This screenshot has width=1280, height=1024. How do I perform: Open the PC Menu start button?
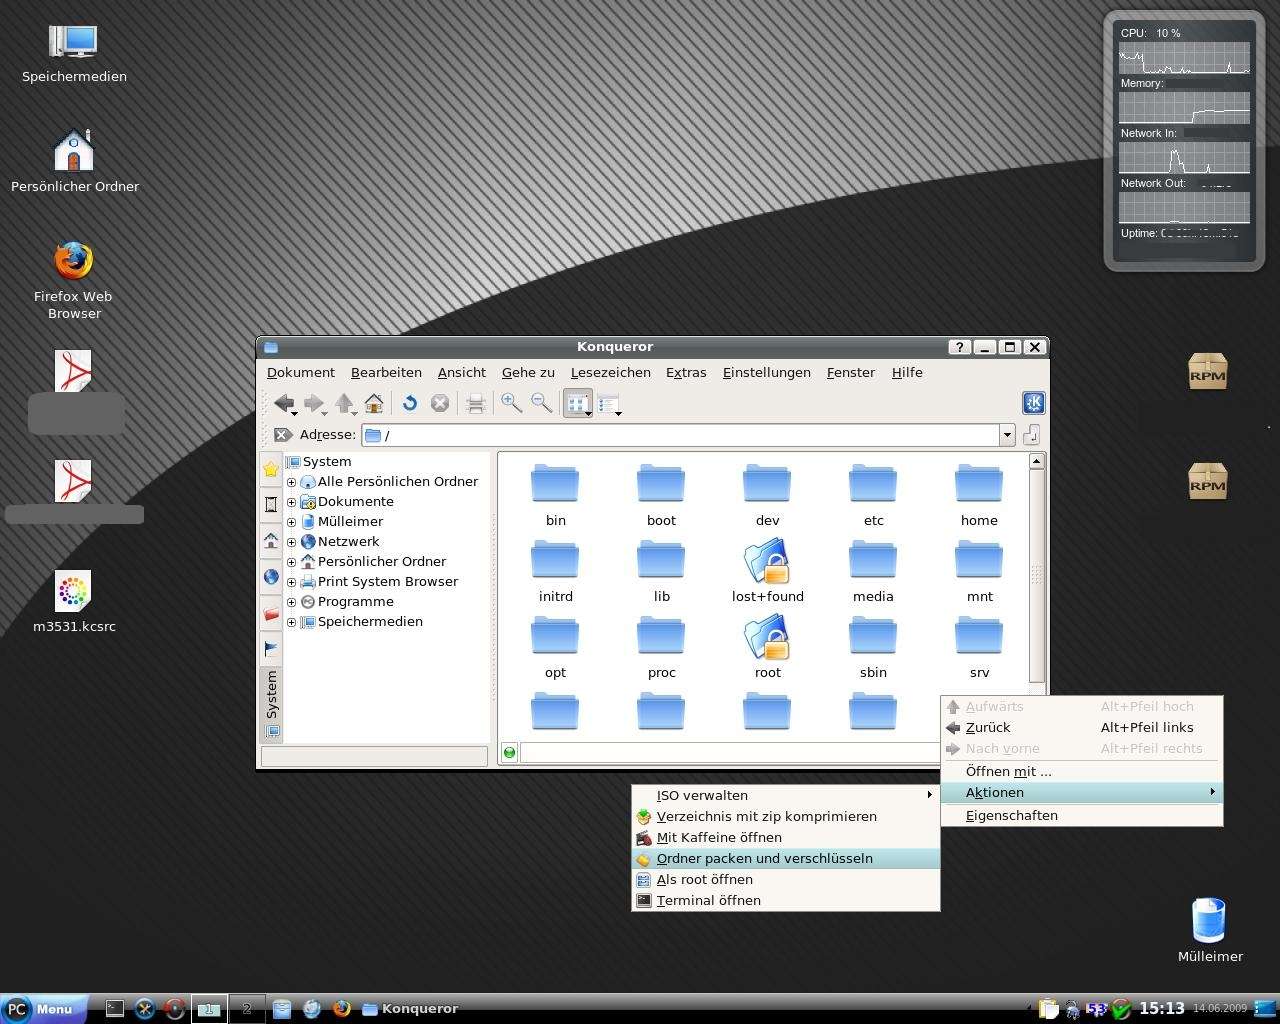click(x=43, y=1009)
